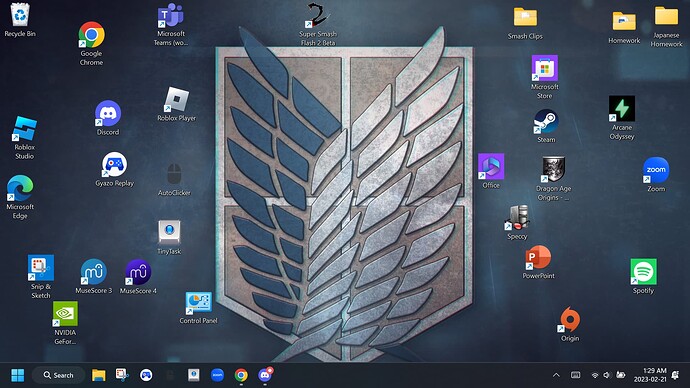Viewport: 690px width, 388px height.
Task: Select the TinyTask desktop icon
Action: pos(169,238)
